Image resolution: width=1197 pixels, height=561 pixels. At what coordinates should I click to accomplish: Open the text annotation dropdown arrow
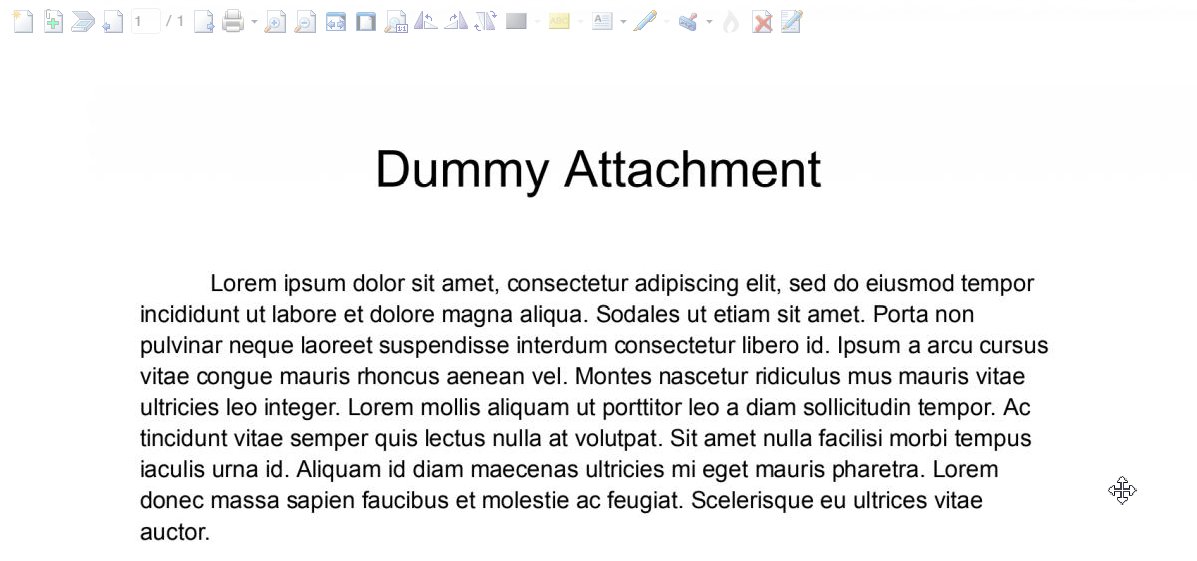(623, 22)
